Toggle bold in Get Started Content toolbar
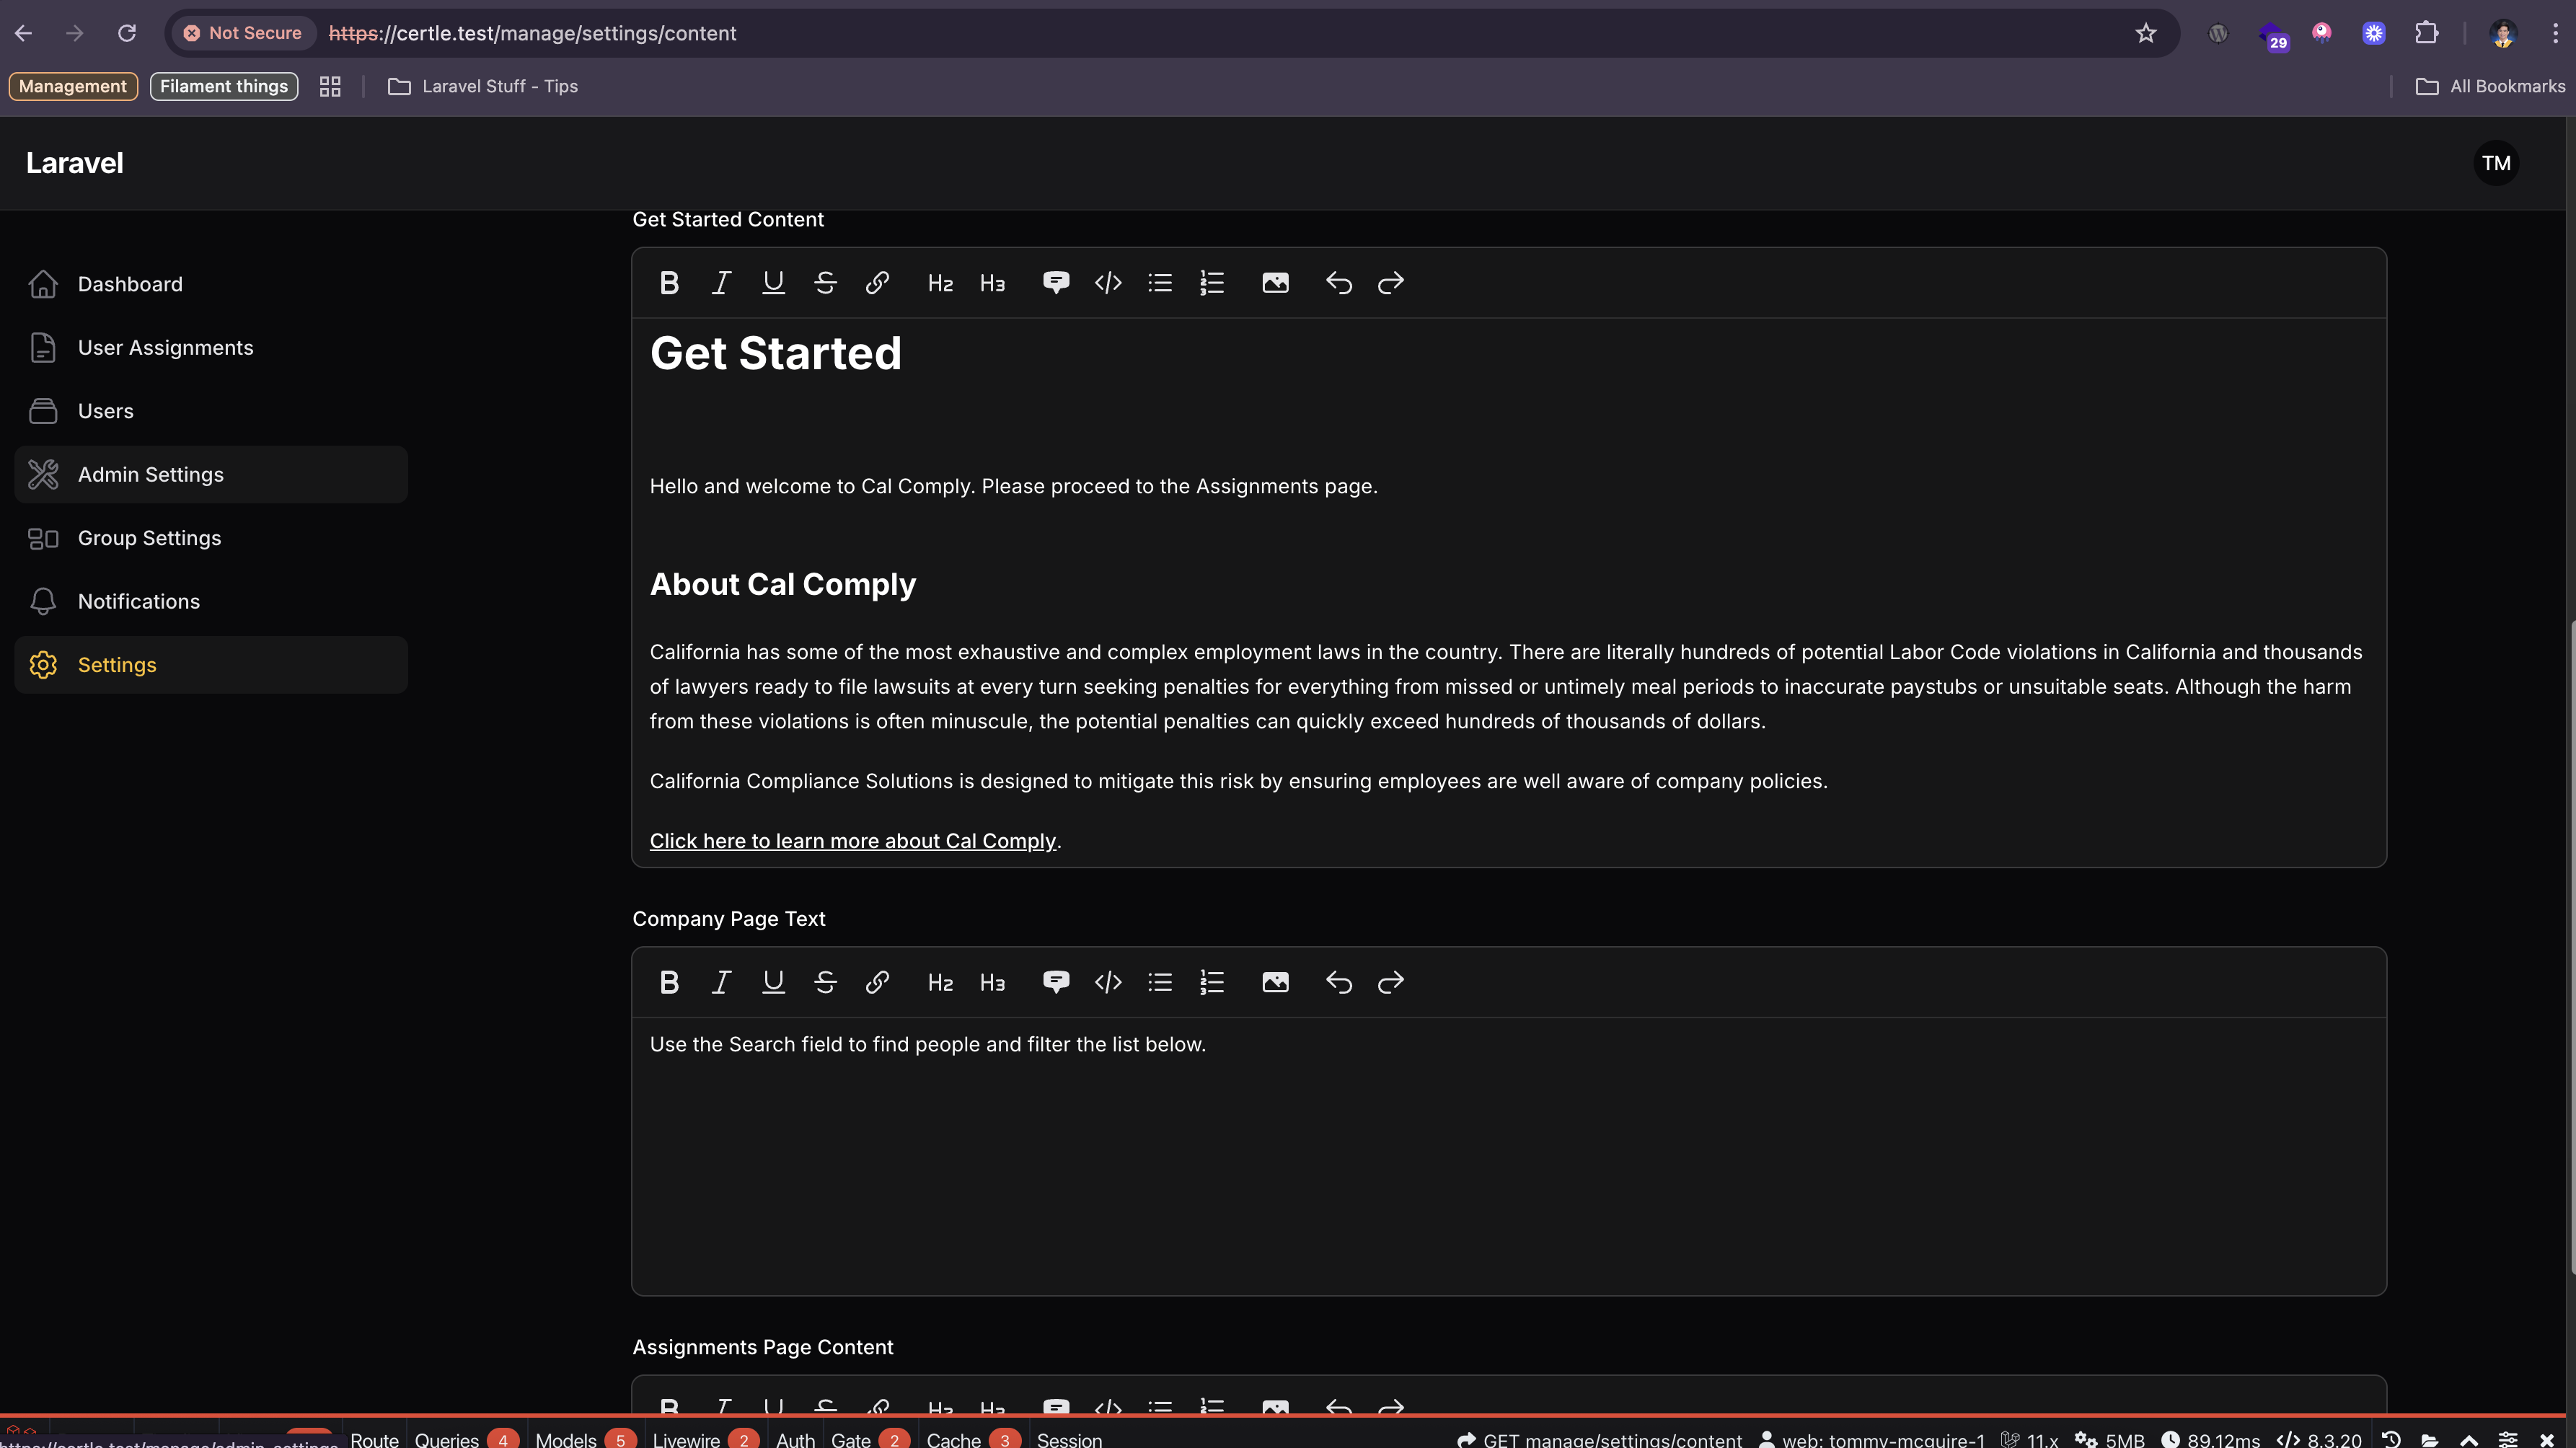 pyautogui.click(x=669, y=283)
